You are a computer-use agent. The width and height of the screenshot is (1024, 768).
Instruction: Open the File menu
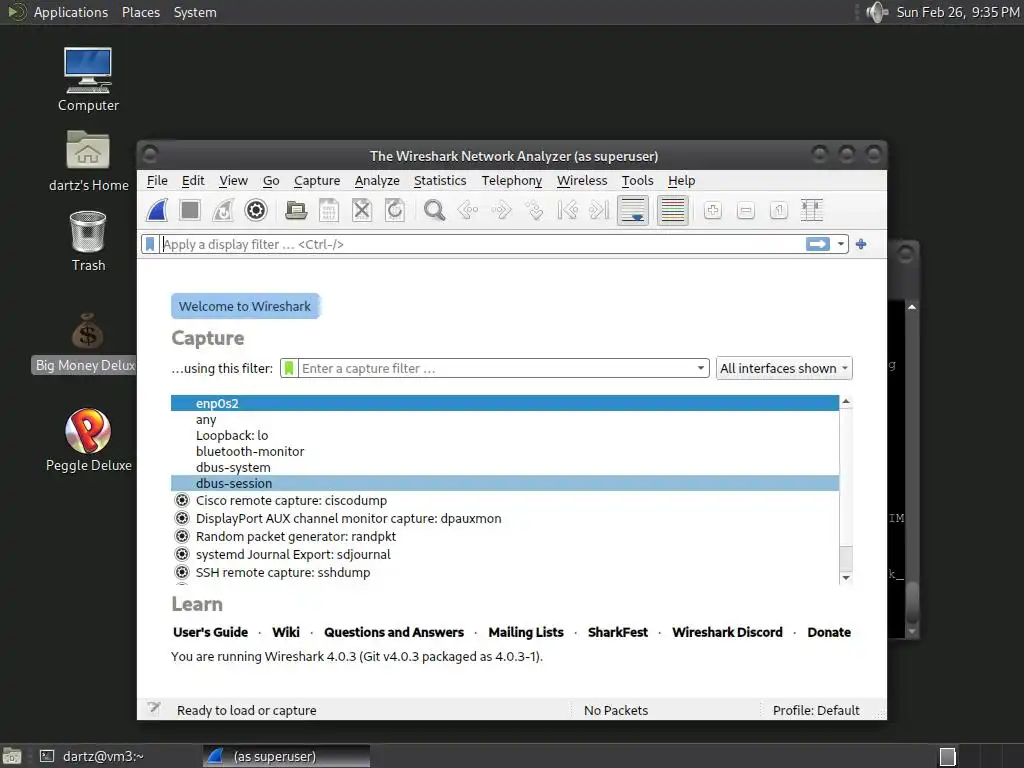tap(157, 181)
